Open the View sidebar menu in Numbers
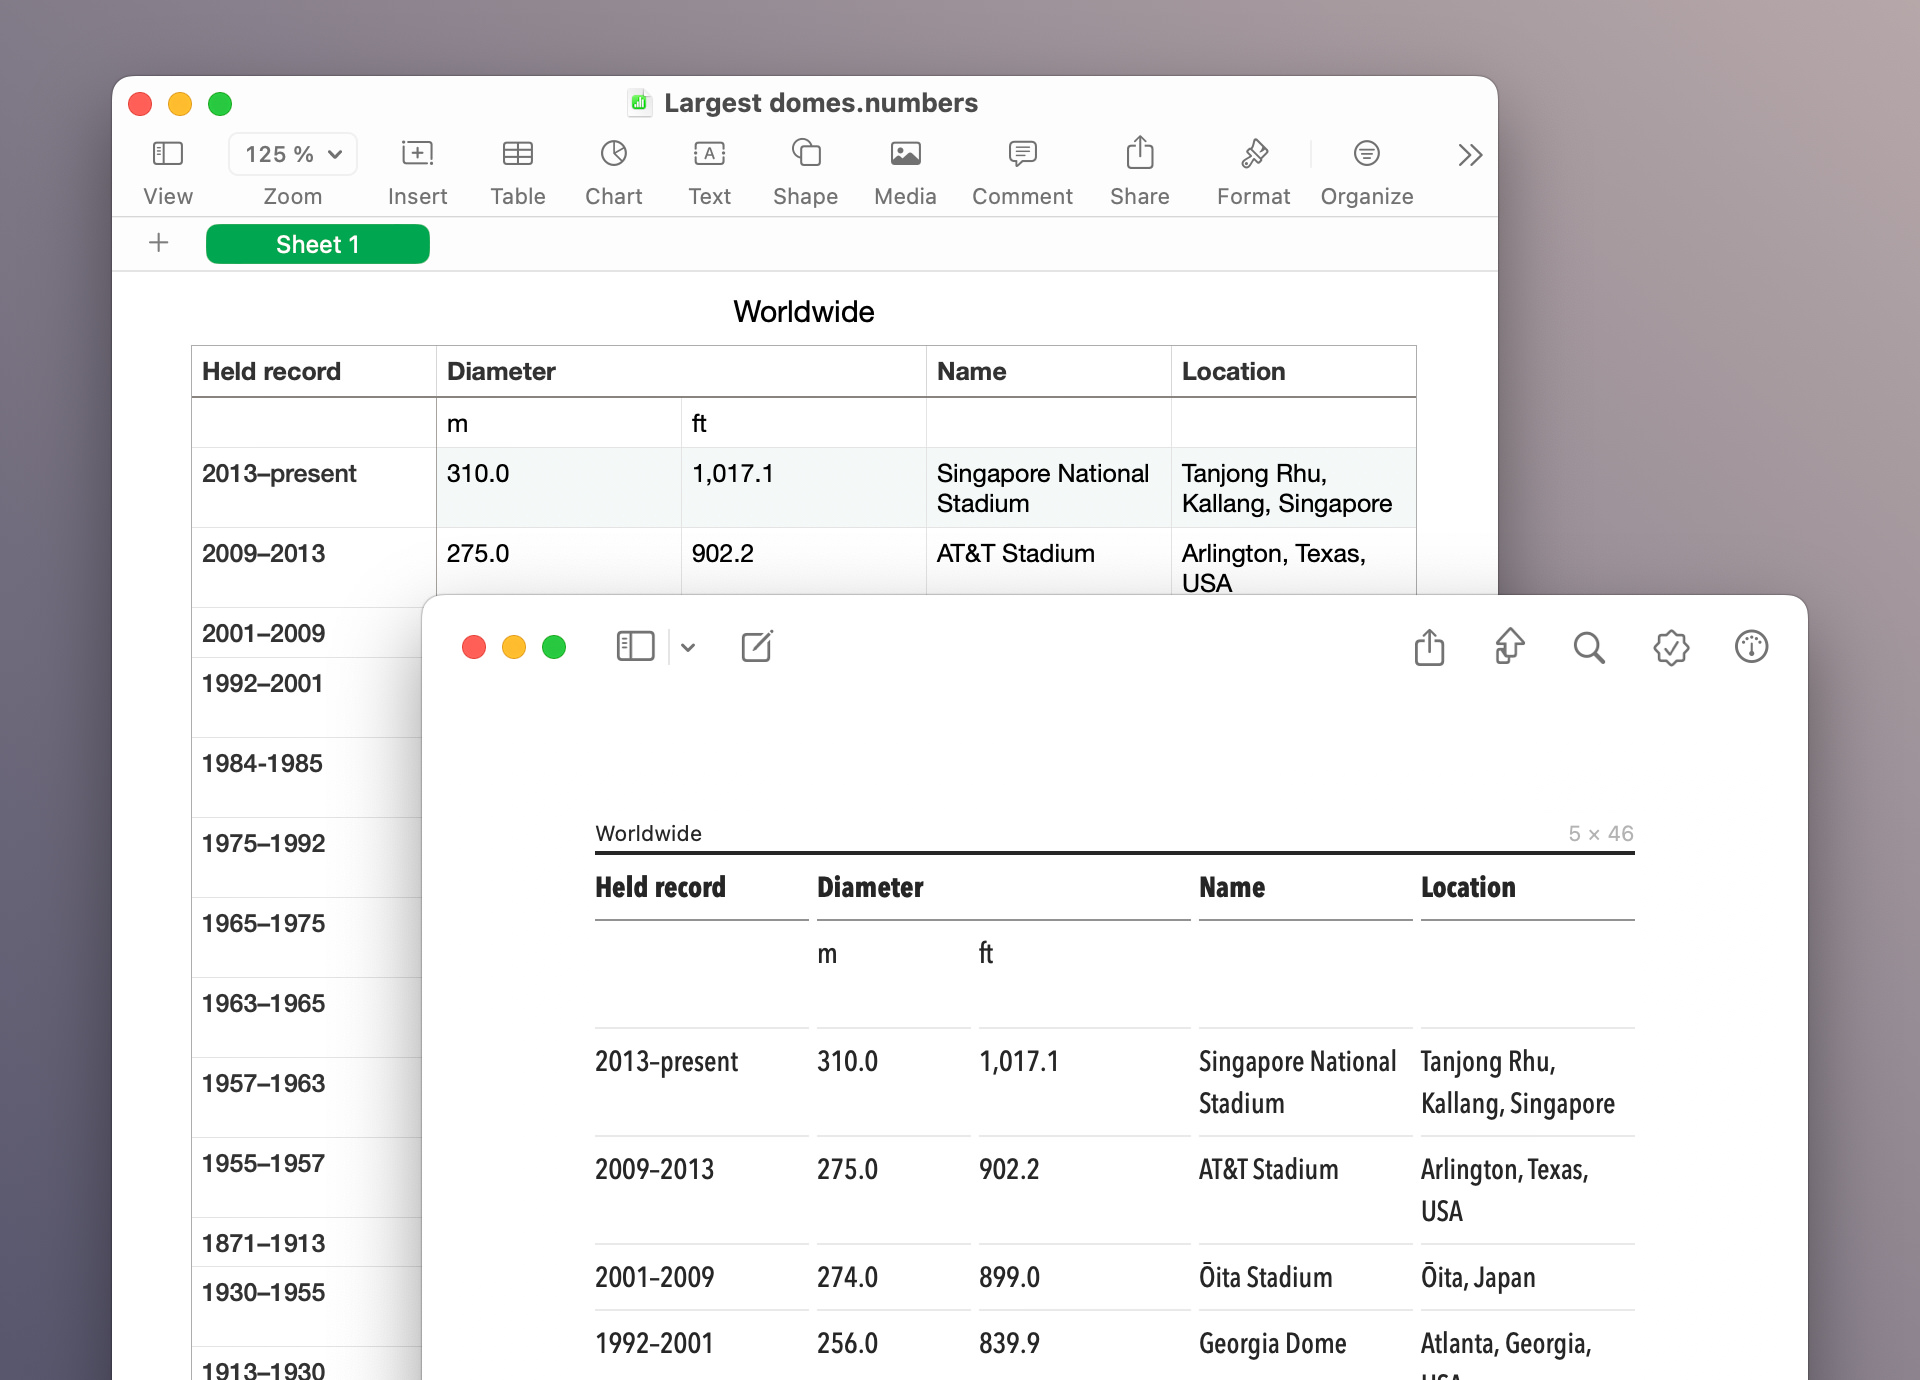1920x1380 pixels. coord(167,154)
